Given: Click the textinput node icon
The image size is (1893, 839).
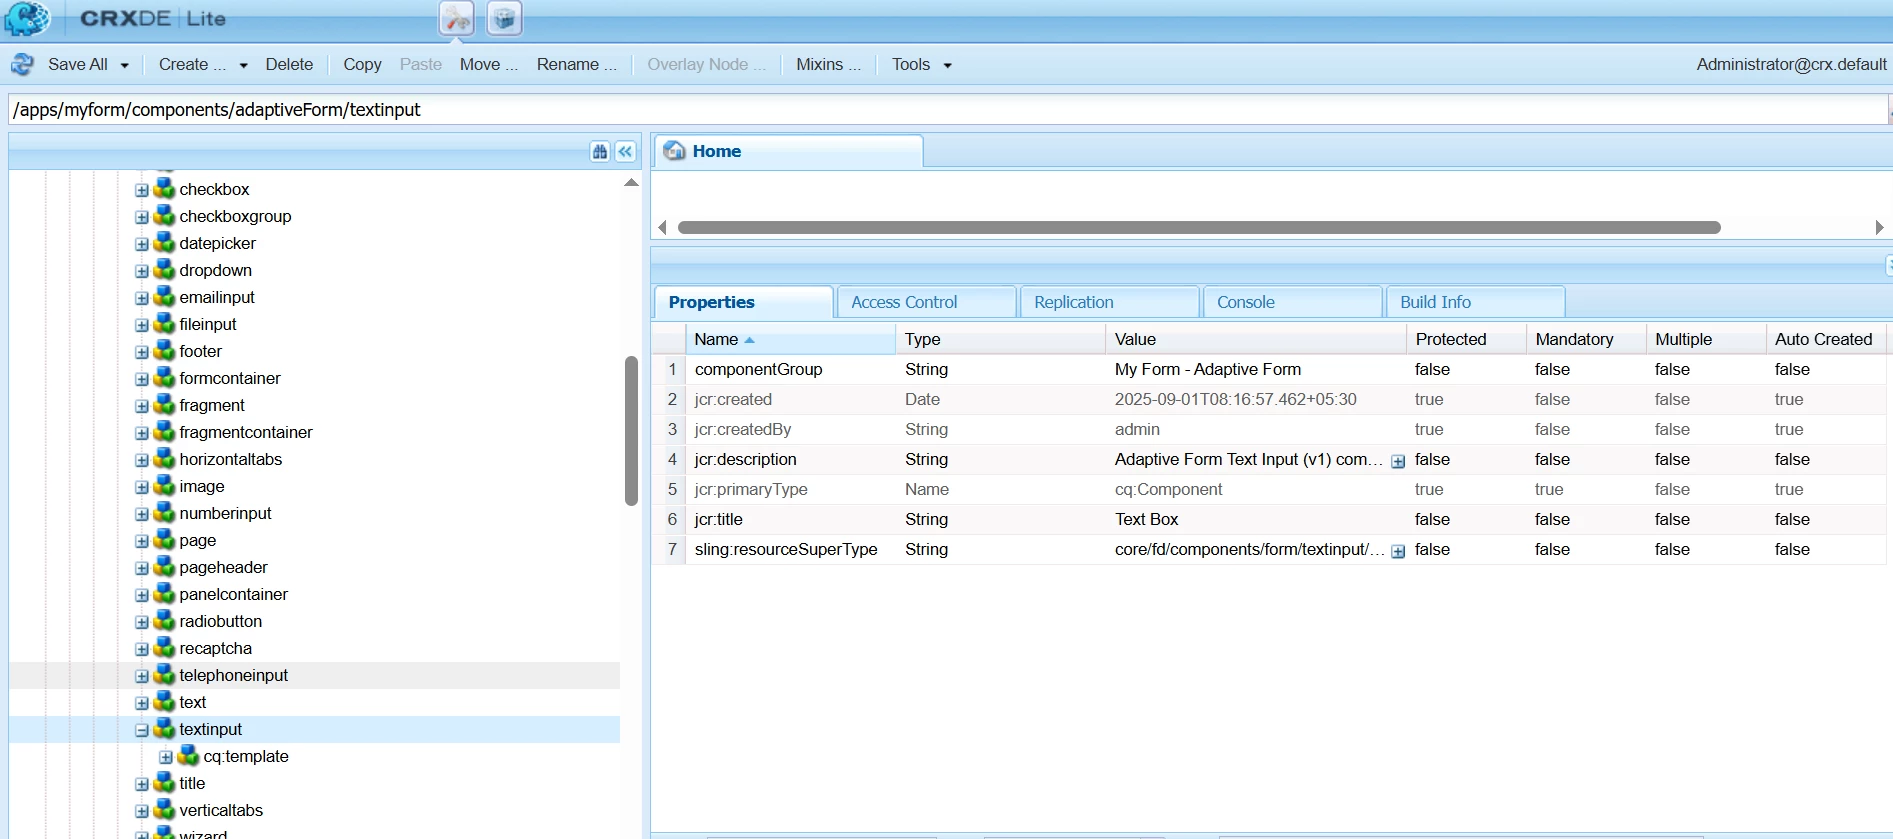Looking at the screenshot, I should click(x=164, y=729).
